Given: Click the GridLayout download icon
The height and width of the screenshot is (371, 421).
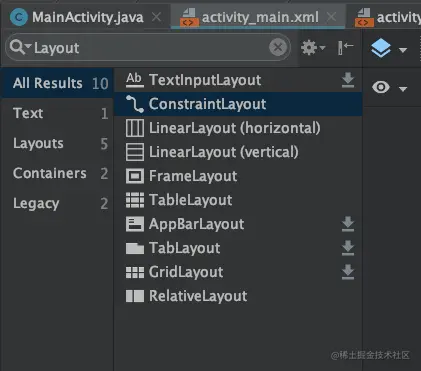Looking at the screenshot, I should click(x=348, y=272).
